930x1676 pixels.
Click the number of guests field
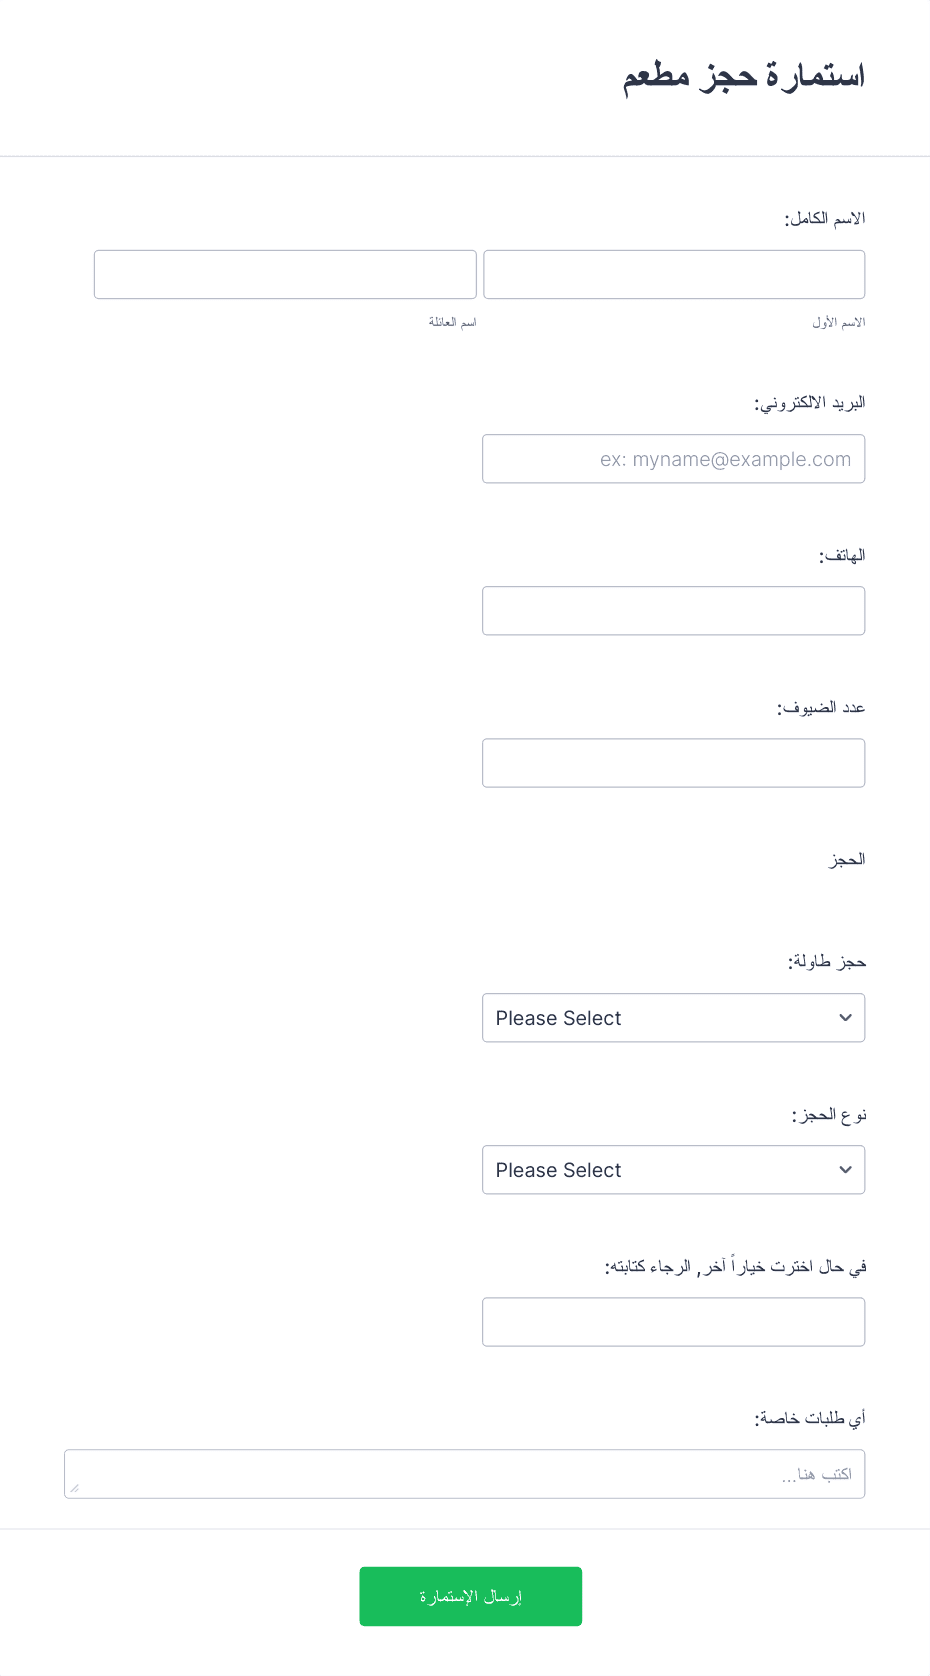click(x=674, y=763)
